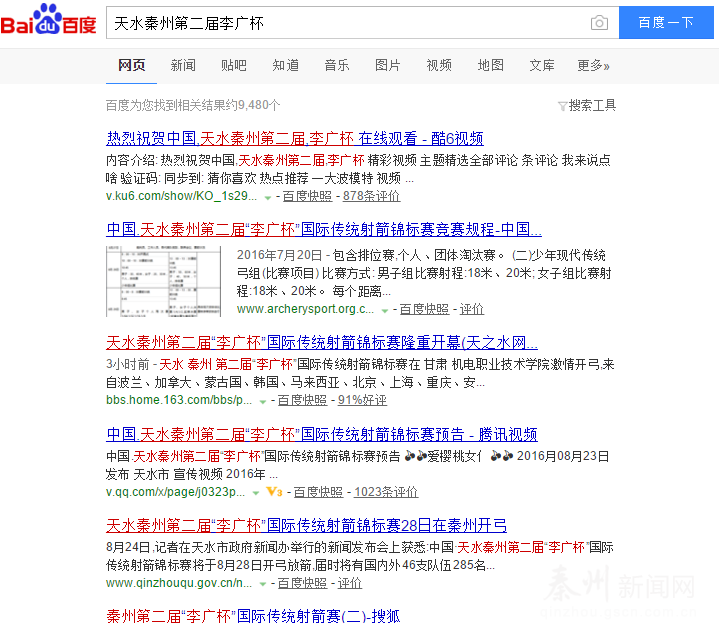Expand dropdown arrow next to bbs.home.163.com URL
719x623 pixels.
(x=263, y=401)
